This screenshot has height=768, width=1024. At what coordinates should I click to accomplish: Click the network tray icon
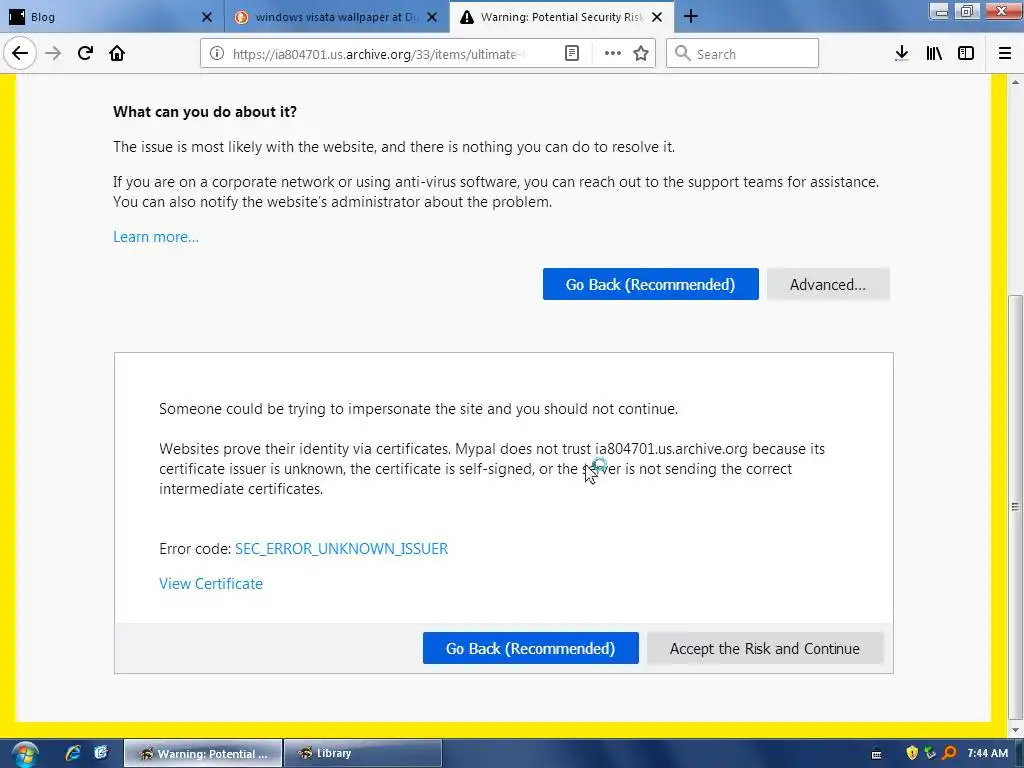pyautogui.click(x=931, y=753)
